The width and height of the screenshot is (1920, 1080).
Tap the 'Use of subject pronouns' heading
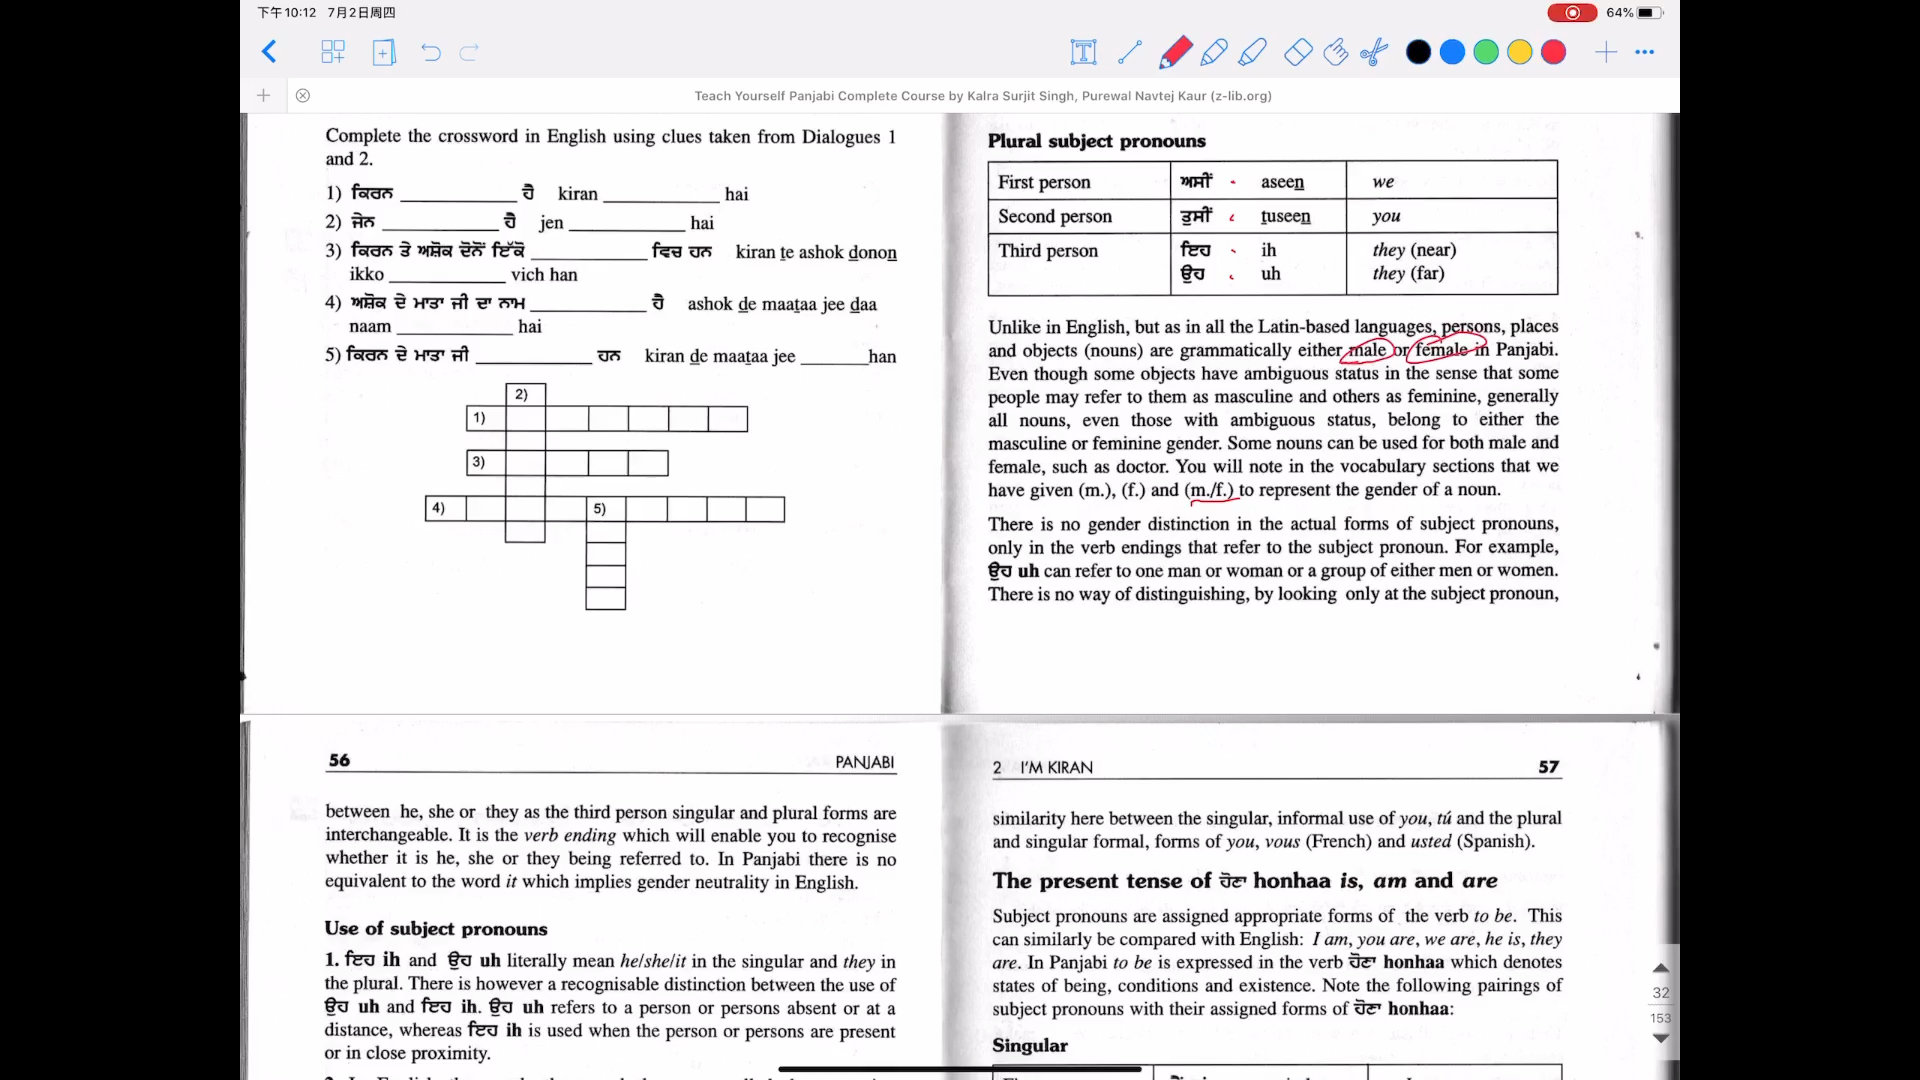click(x=436, y=929)
